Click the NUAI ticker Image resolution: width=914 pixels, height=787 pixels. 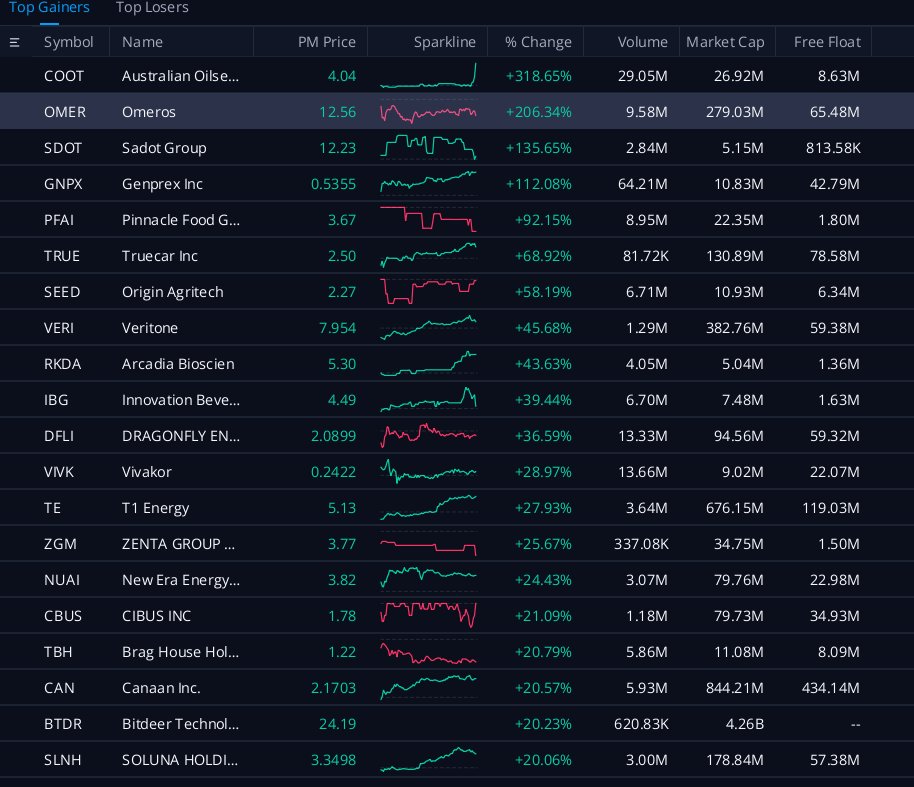62,581
